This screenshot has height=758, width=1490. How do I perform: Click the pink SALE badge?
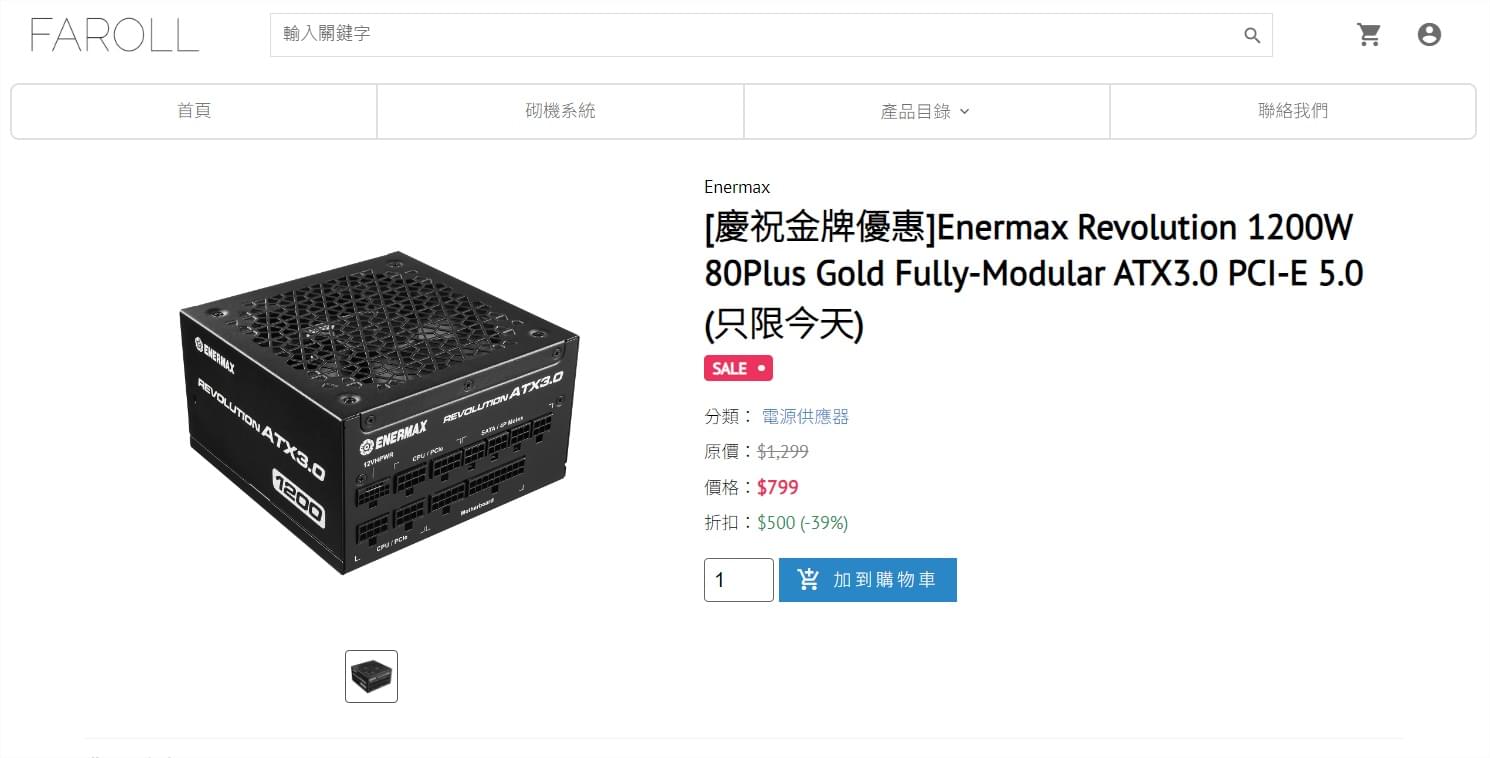click(x=738, y=368)
